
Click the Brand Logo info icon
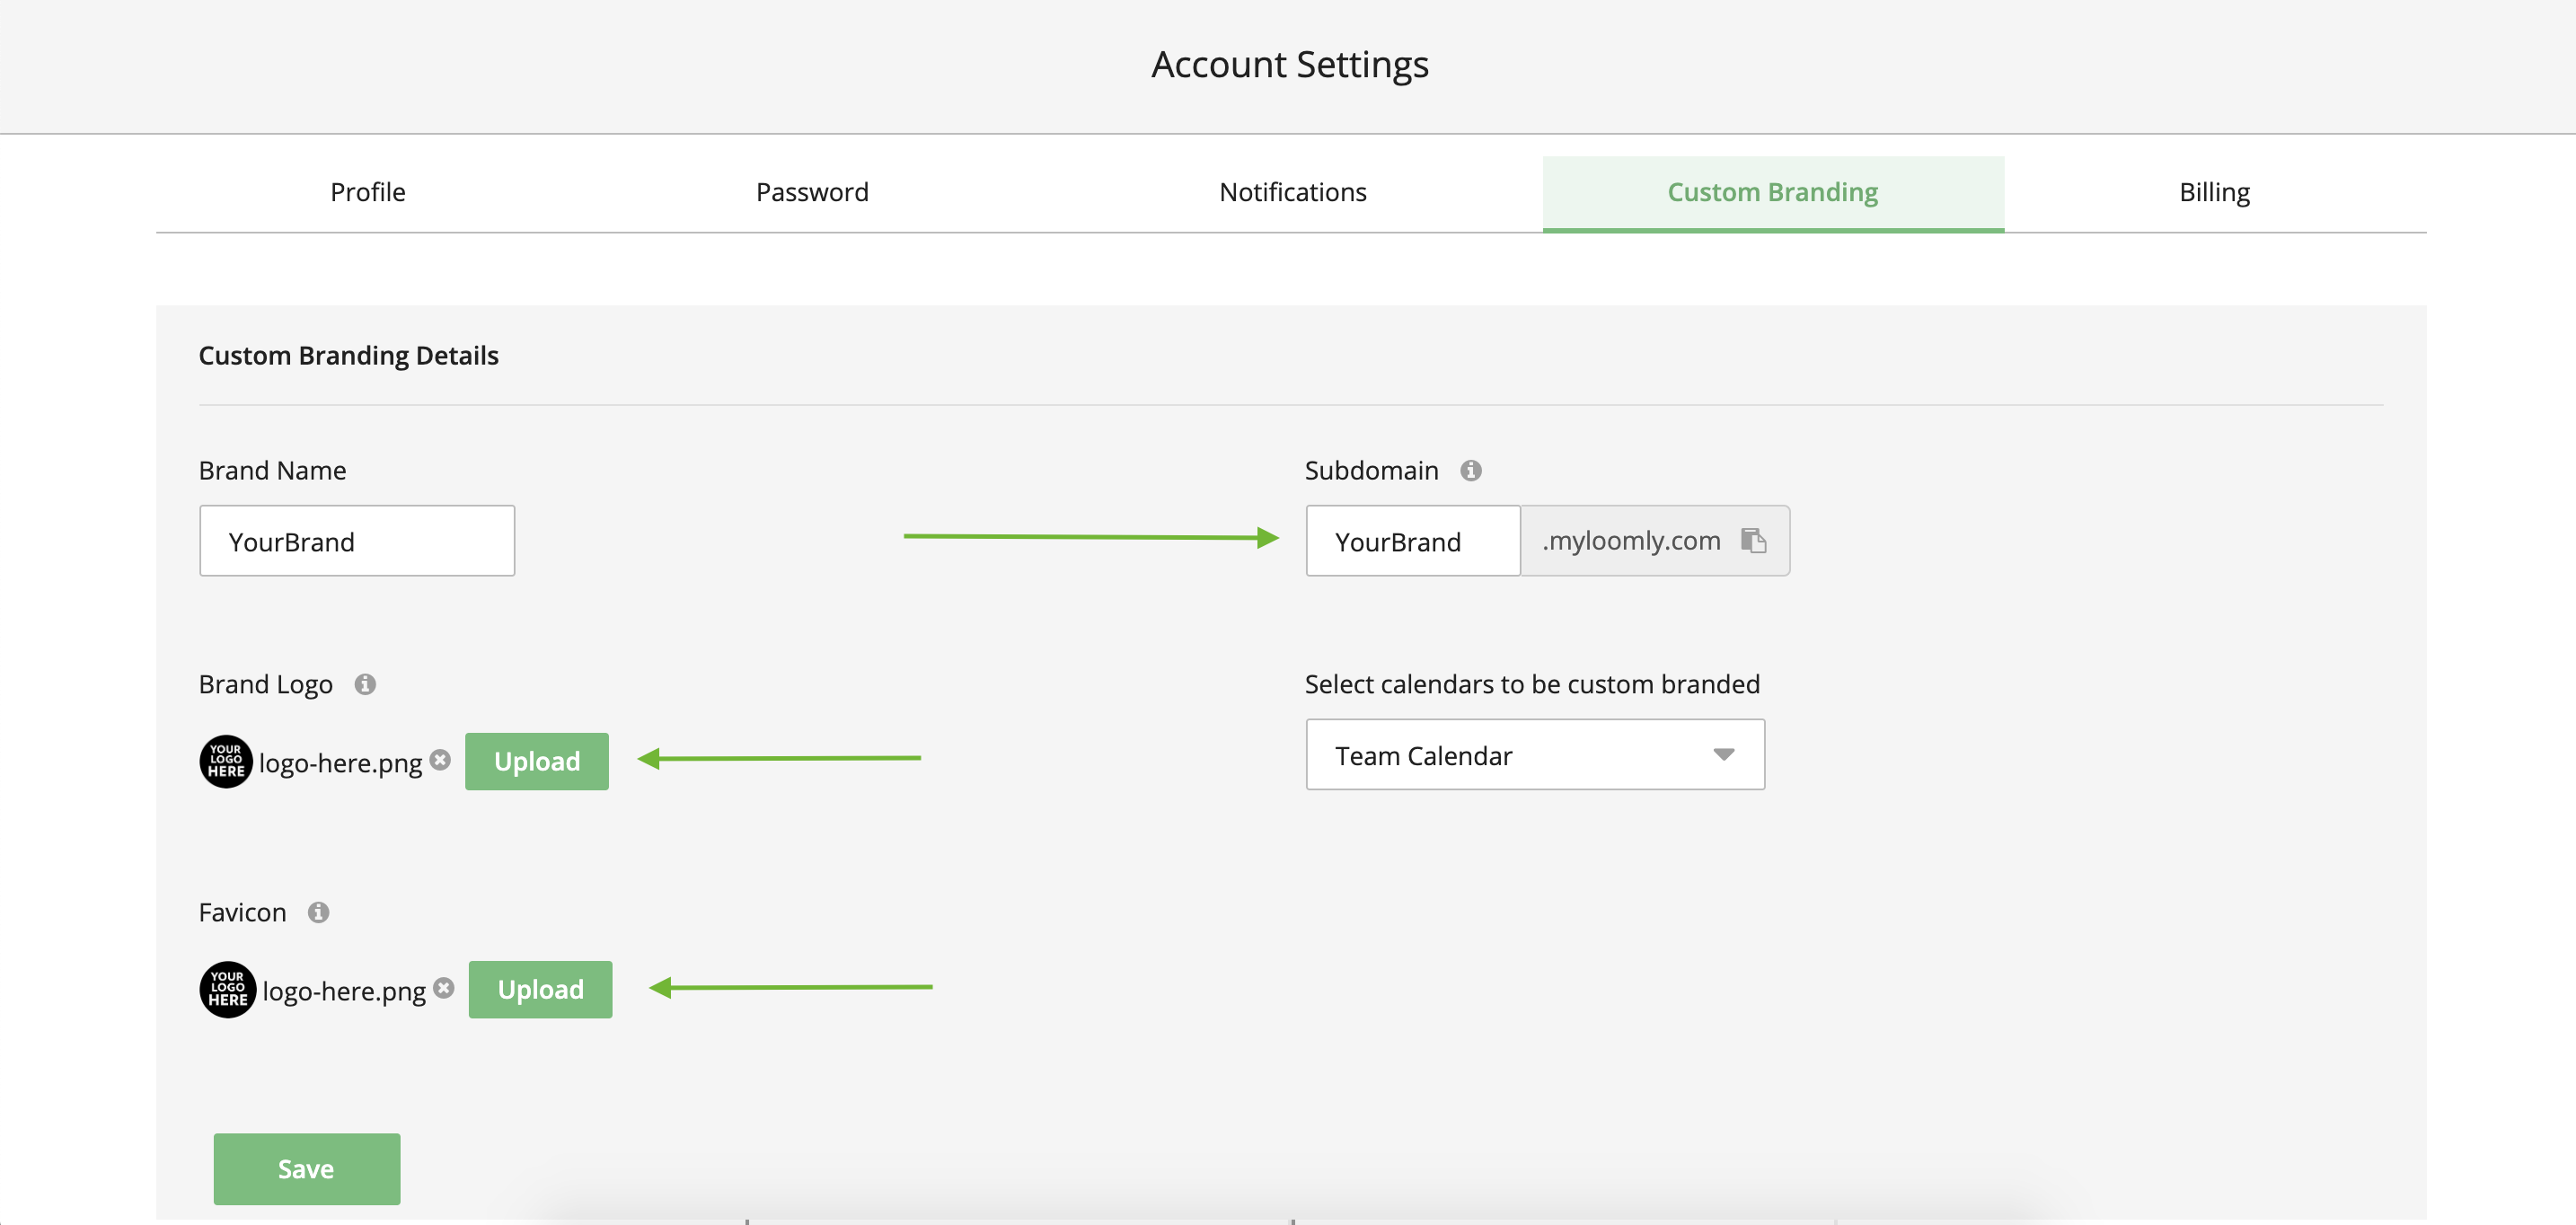(x=365, y=684)
